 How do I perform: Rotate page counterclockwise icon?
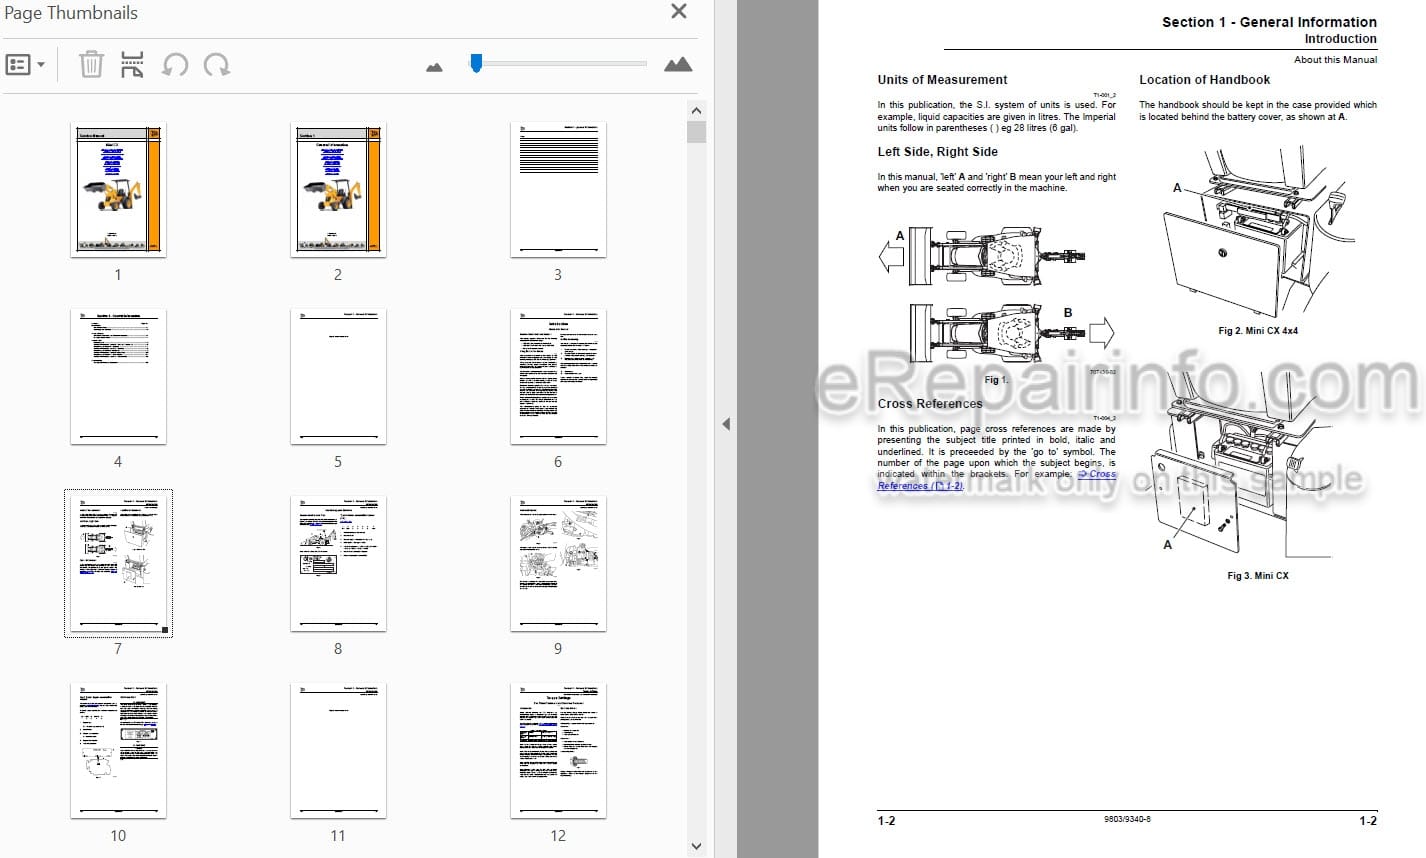[x=175, y=65]
